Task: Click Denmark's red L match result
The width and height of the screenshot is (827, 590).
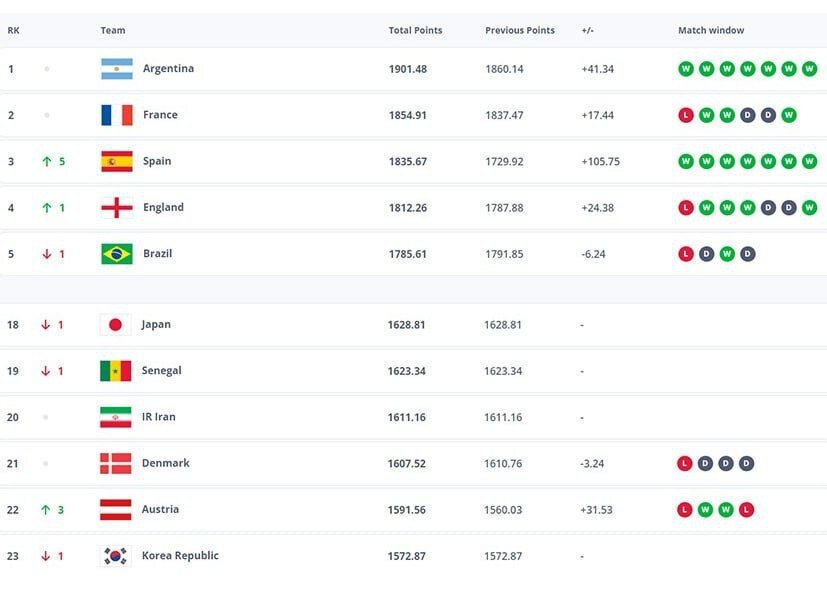Action: (x=685, y=464)
